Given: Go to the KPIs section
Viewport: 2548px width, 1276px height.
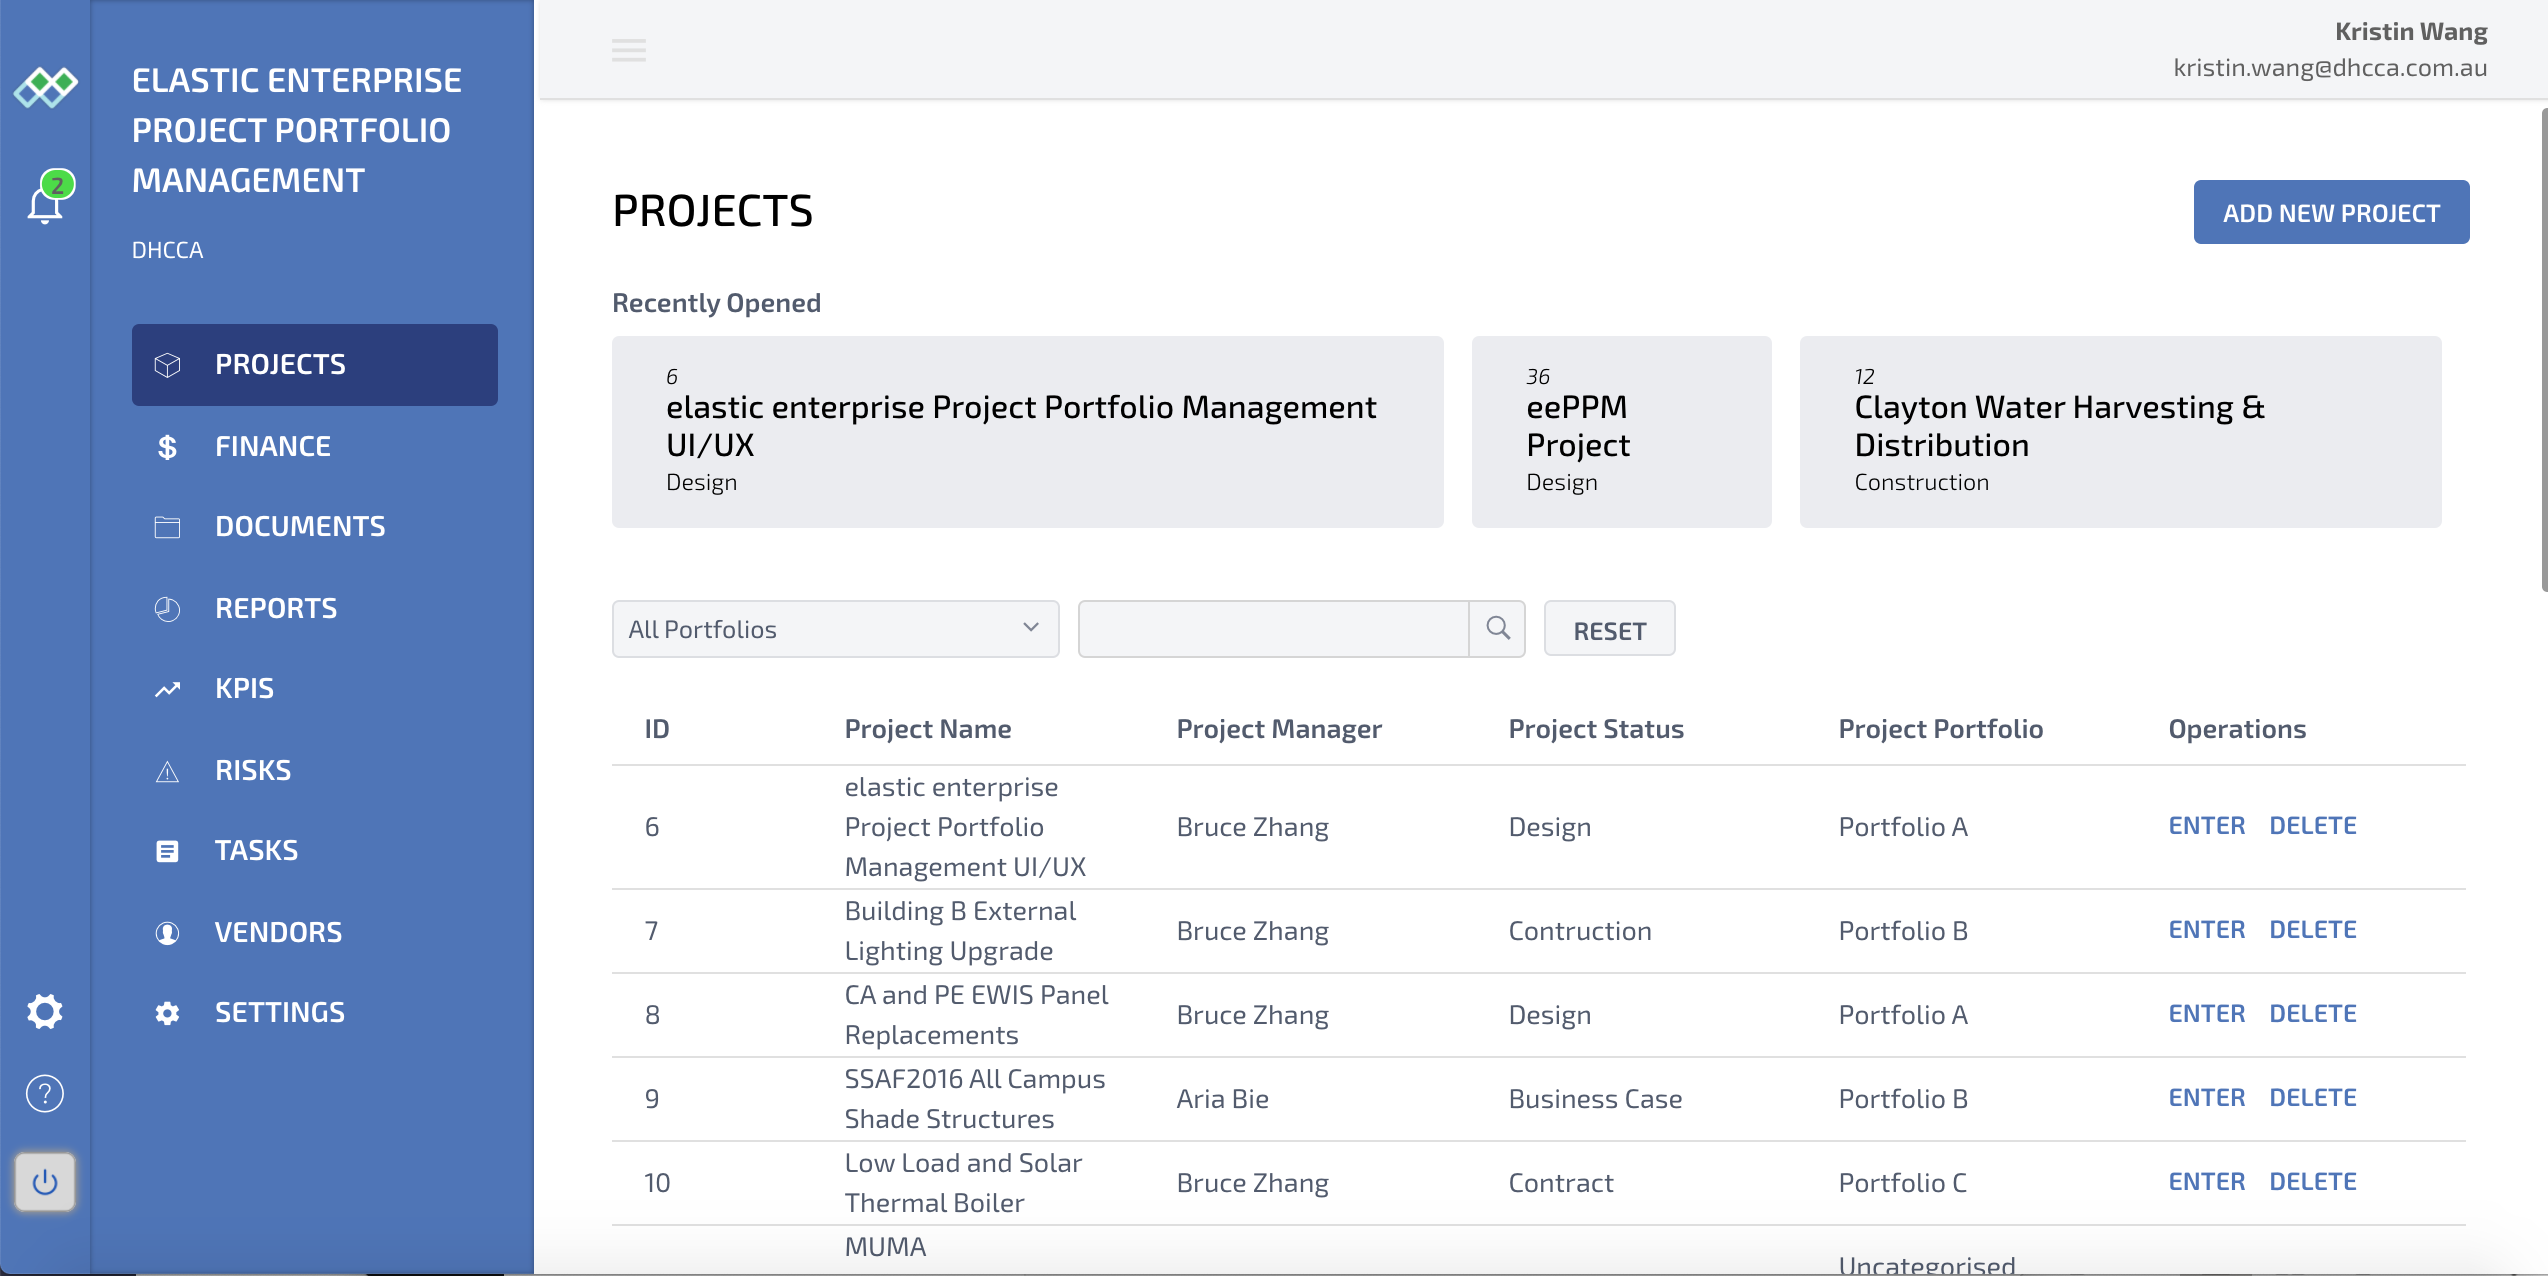Looking at the screenshot, I should [244, 688].
